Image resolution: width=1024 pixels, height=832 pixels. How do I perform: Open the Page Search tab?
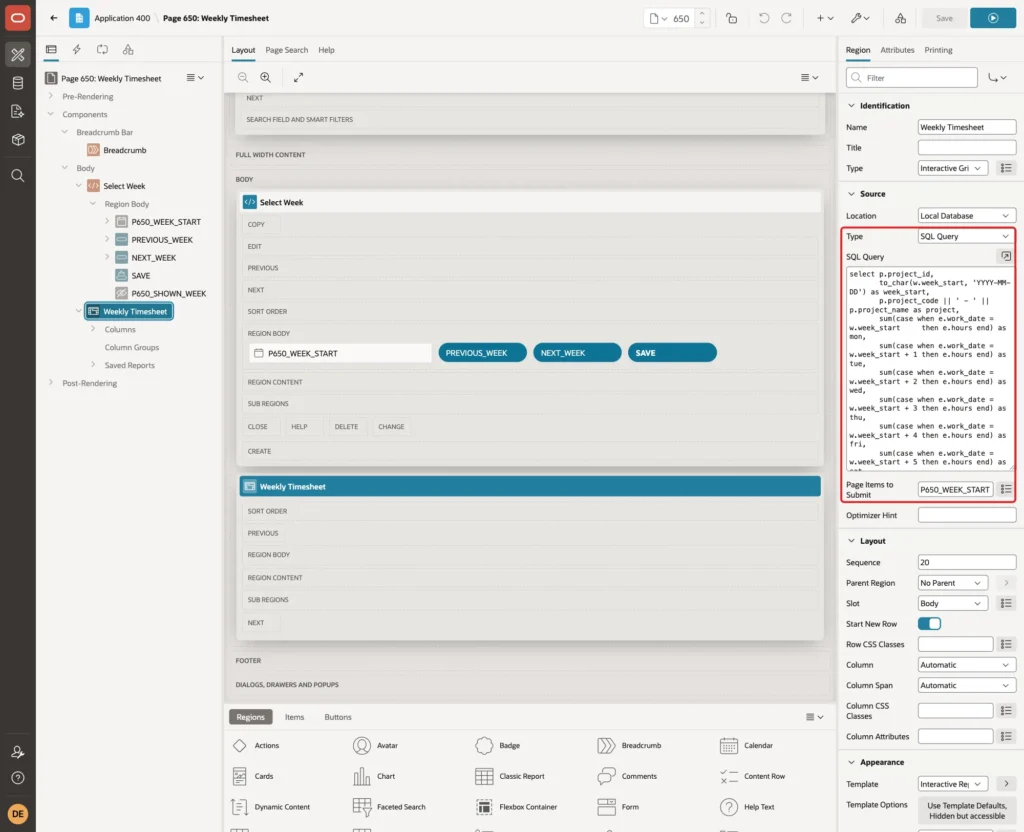pyautogui.click(x=286, y=50)
